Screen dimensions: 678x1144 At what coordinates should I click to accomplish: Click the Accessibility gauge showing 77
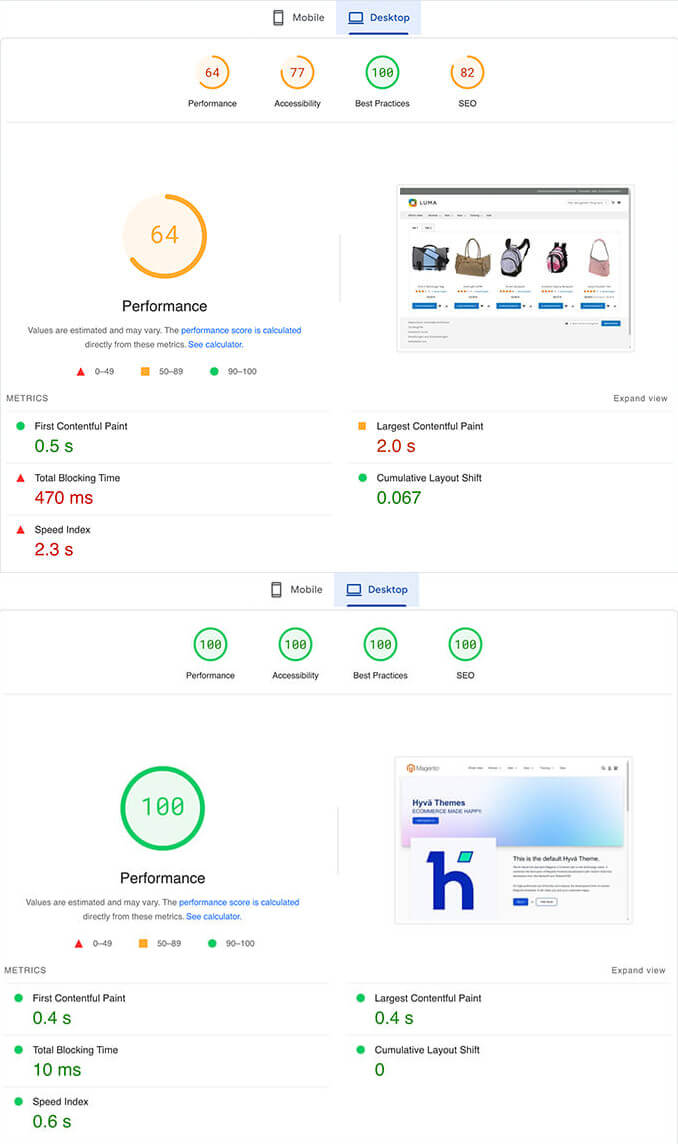coord(297,73)
